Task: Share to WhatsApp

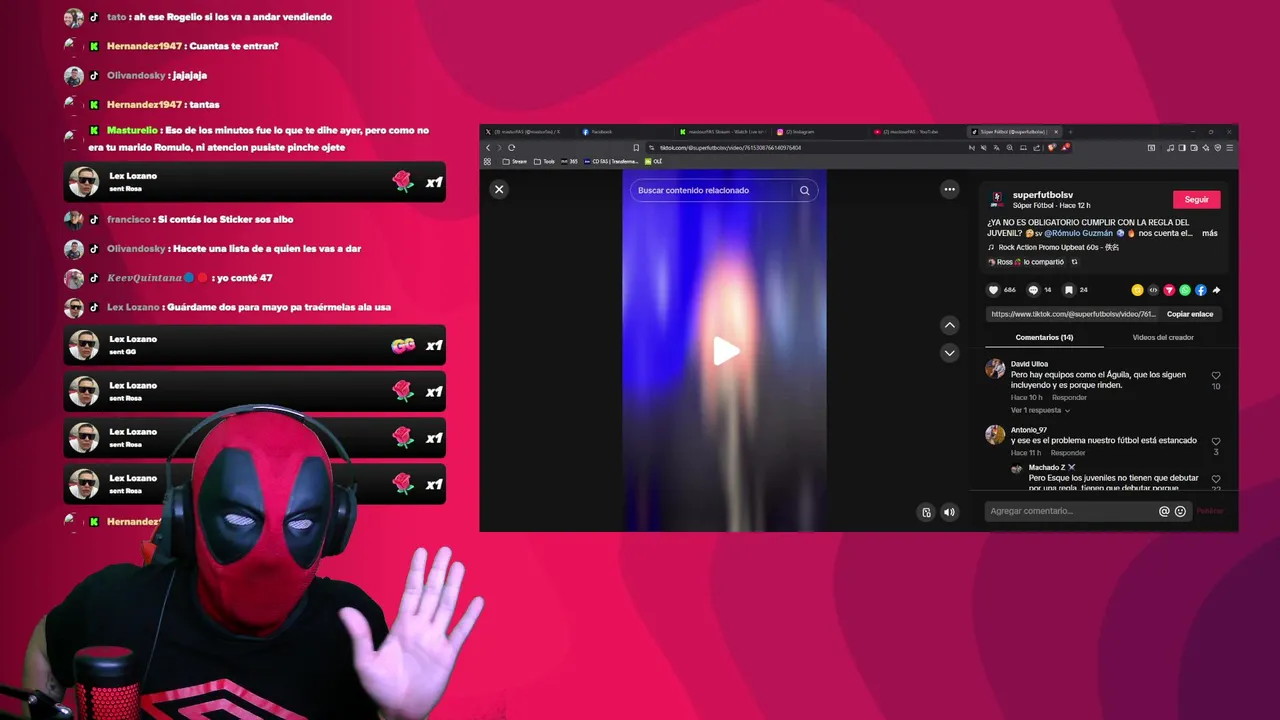Action: pos(1185,290)
